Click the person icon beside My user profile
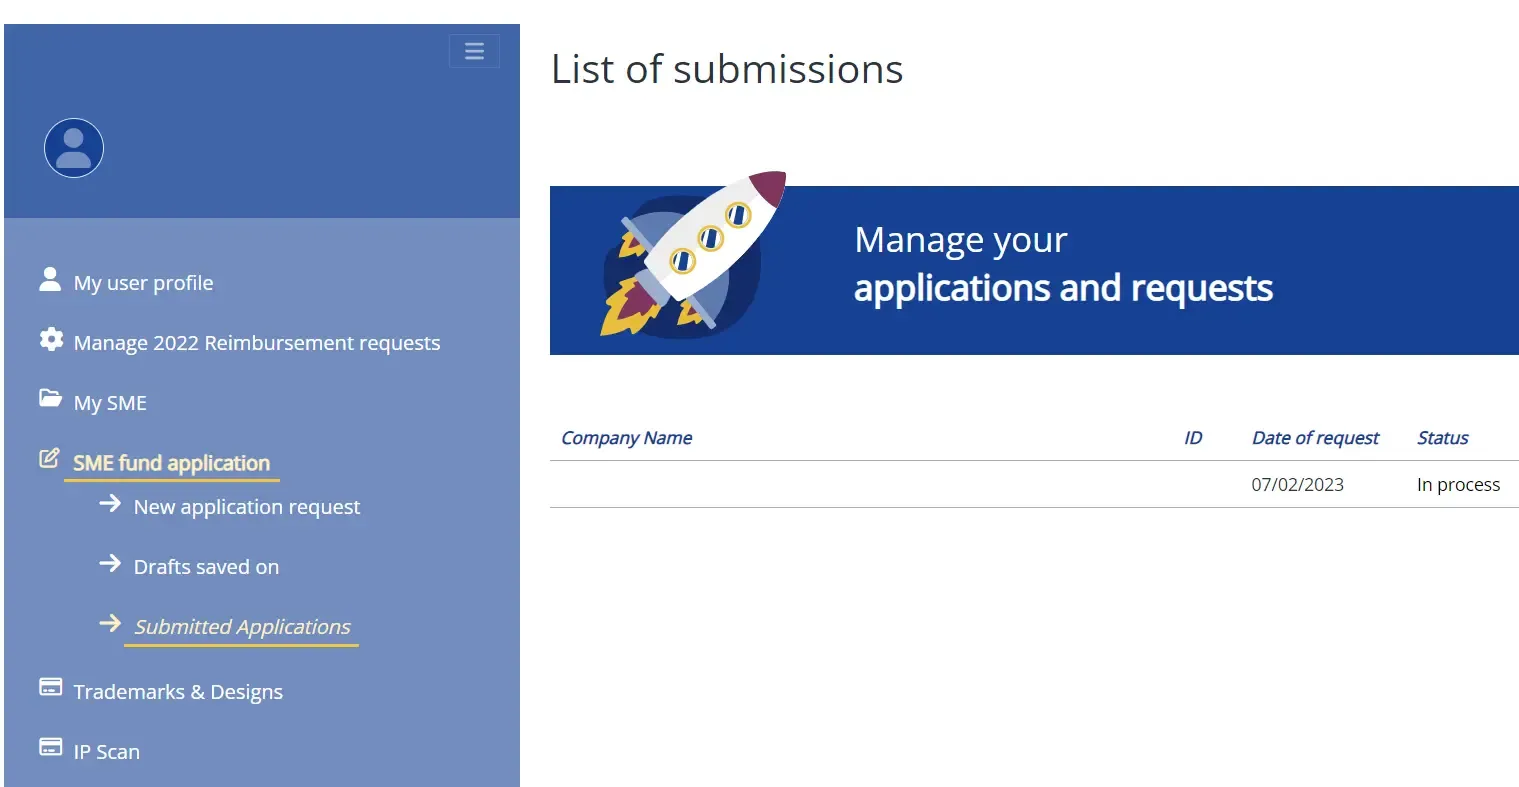The width and height of the screenshot is (1519, 787). coord(50,279)
